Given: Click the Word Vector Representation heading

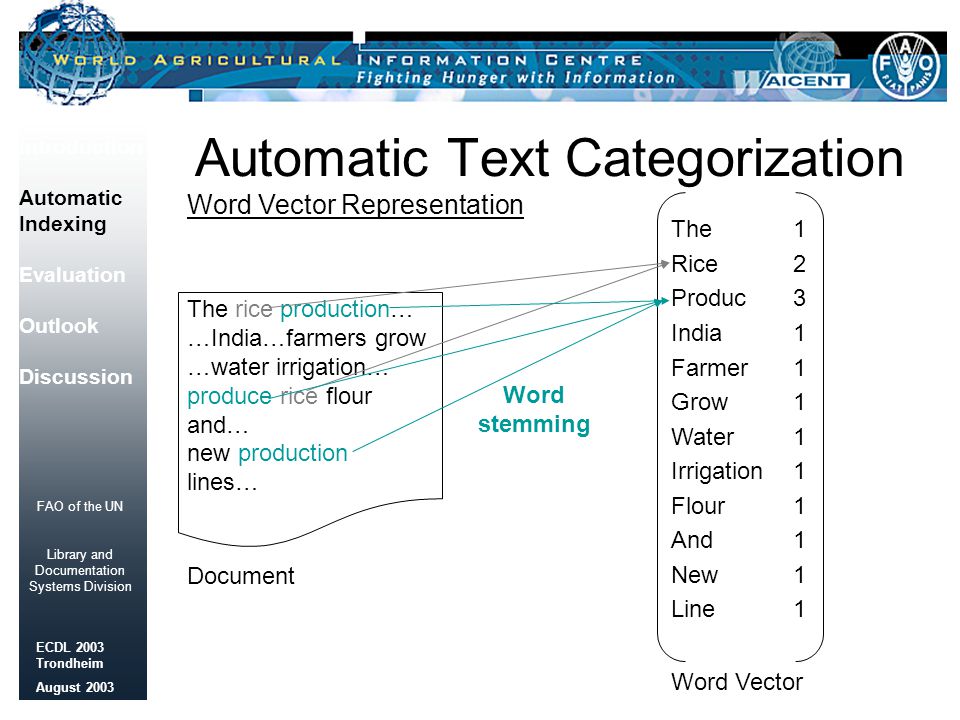Looking at the screenshot, I should 355,204.
